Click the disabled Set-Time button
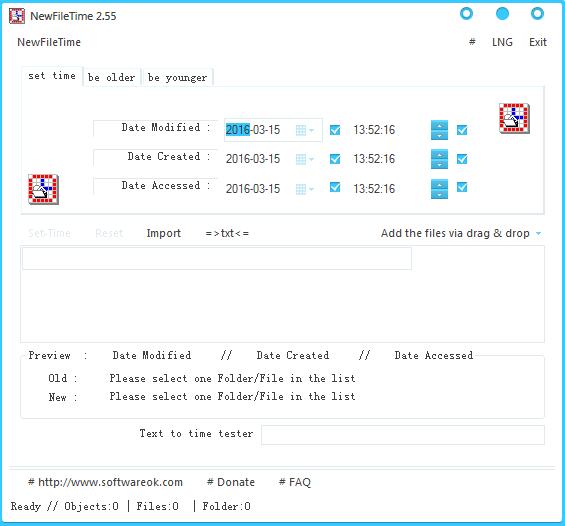The height and width of the screenshot is (526, 565). coord(49,233)
